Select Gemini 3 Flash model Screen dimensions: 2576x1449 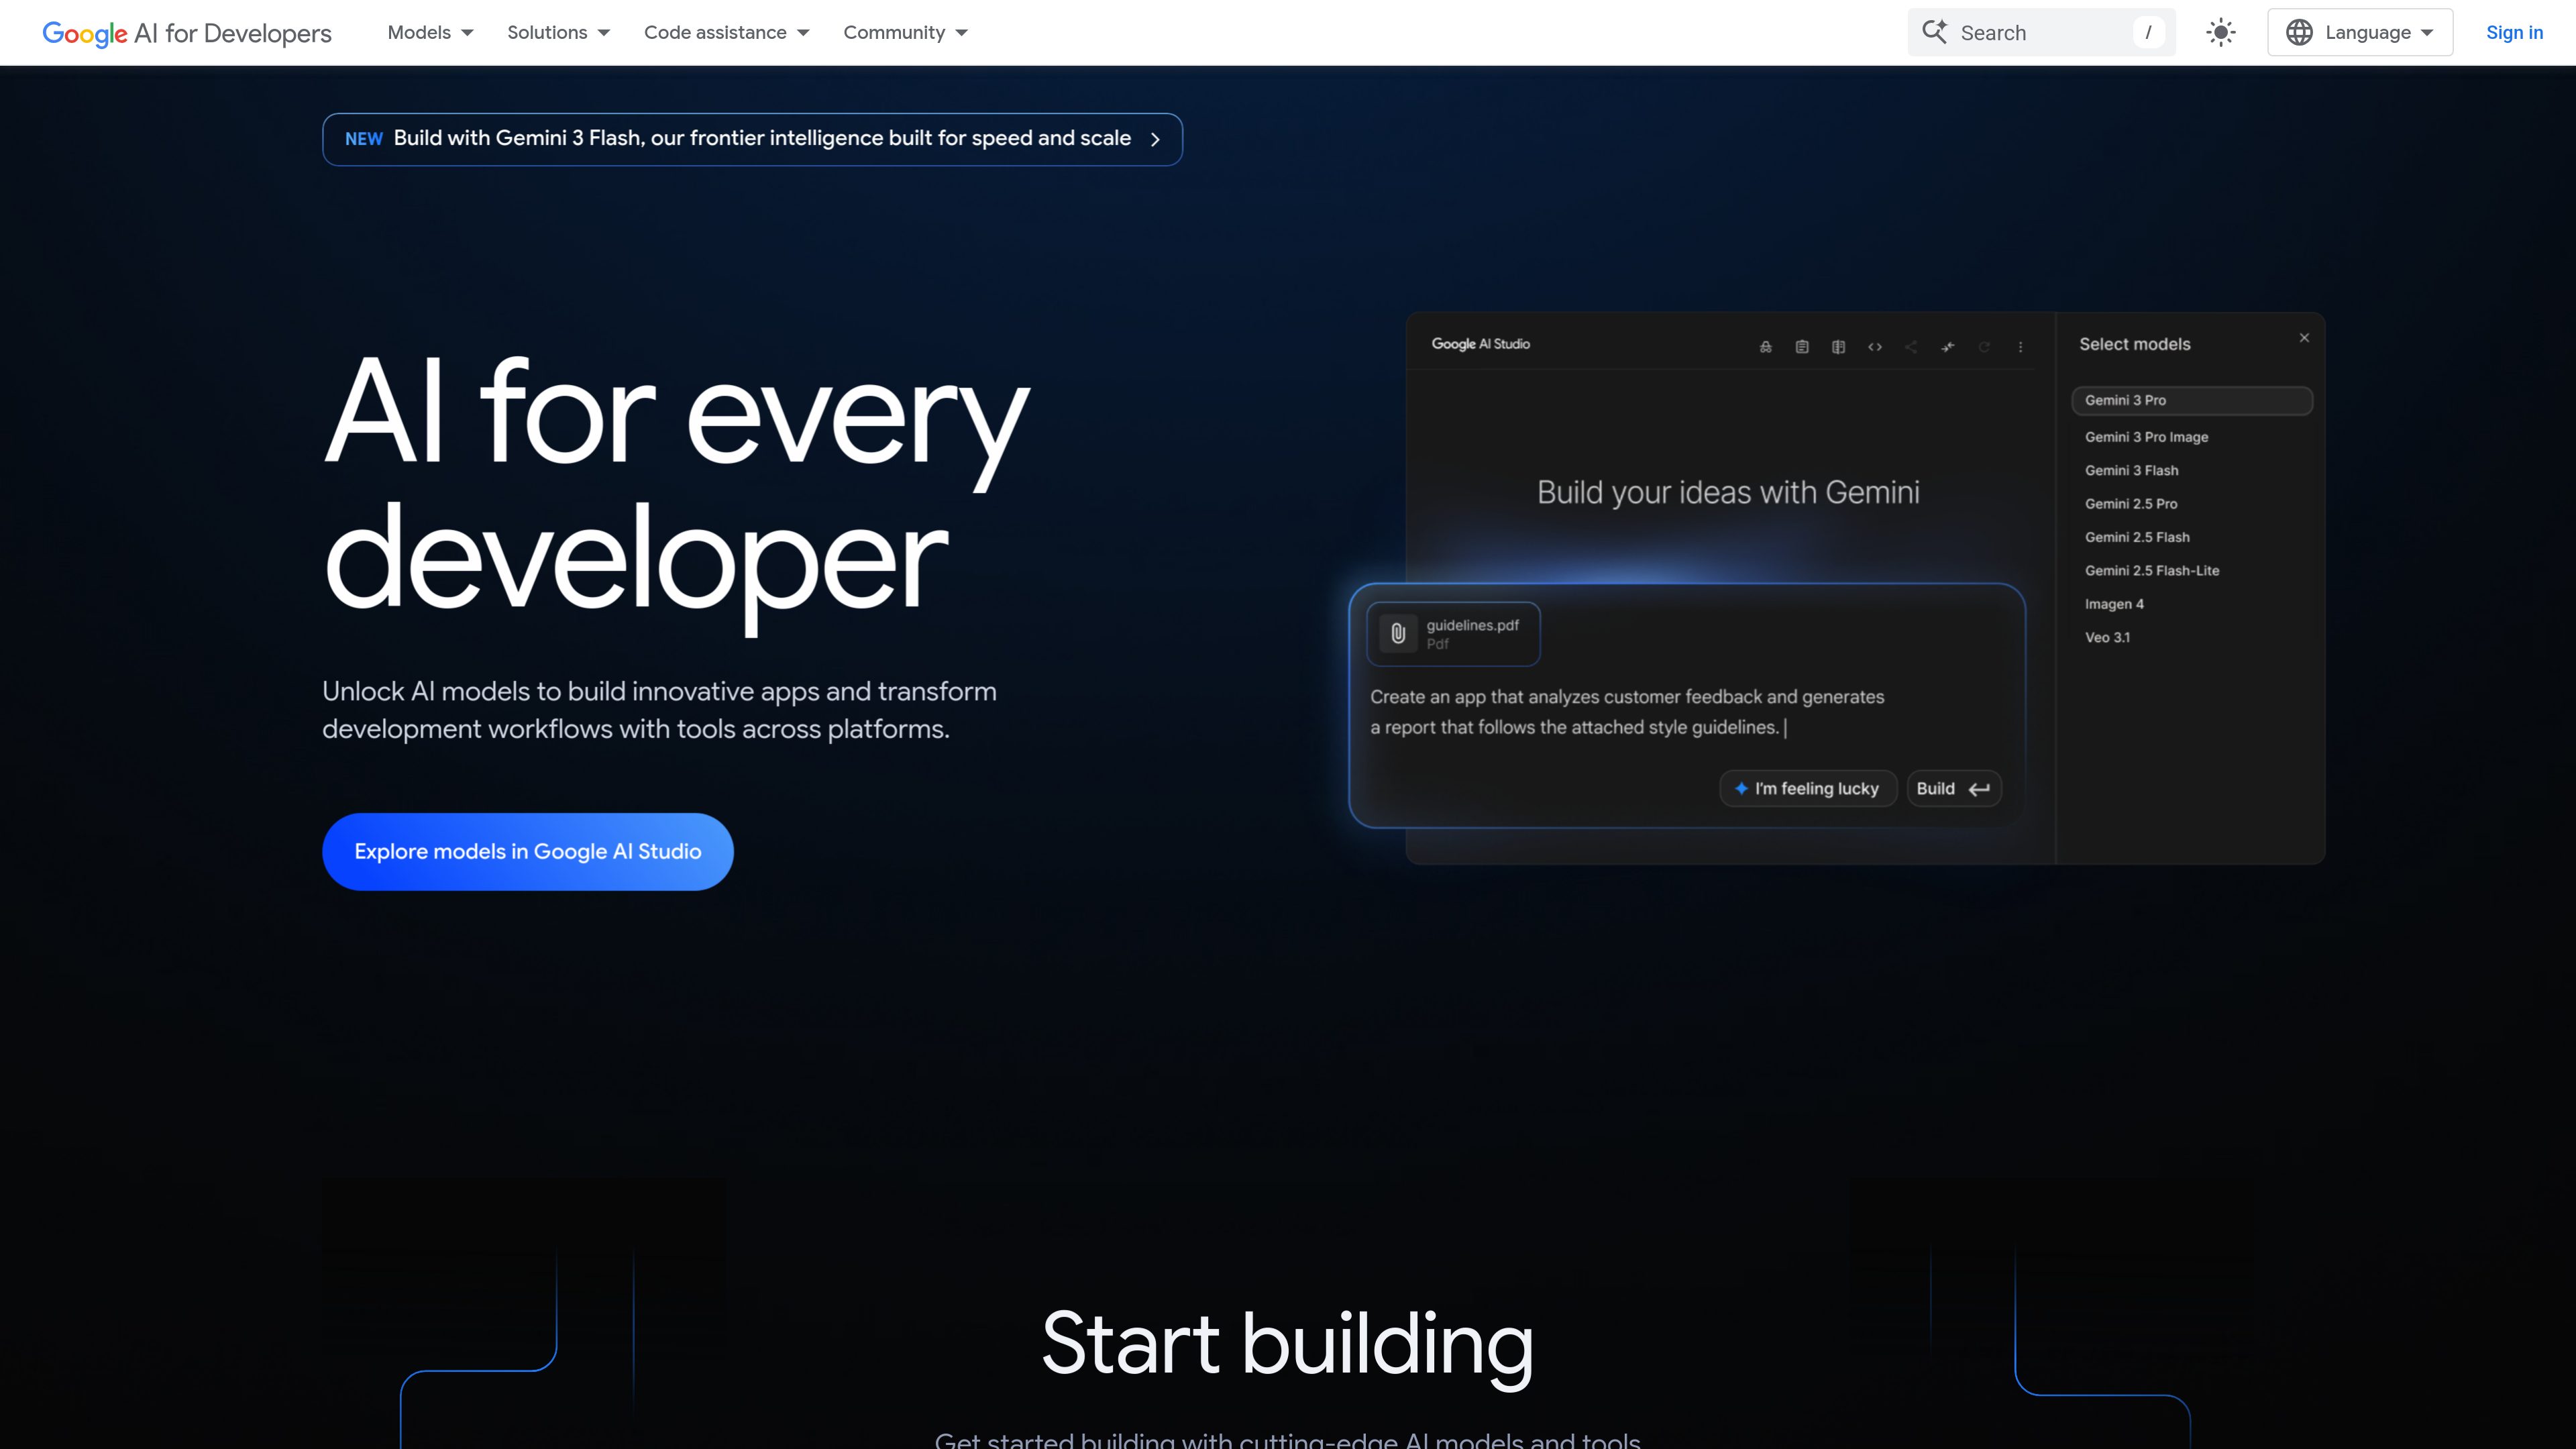[2131, 470]
